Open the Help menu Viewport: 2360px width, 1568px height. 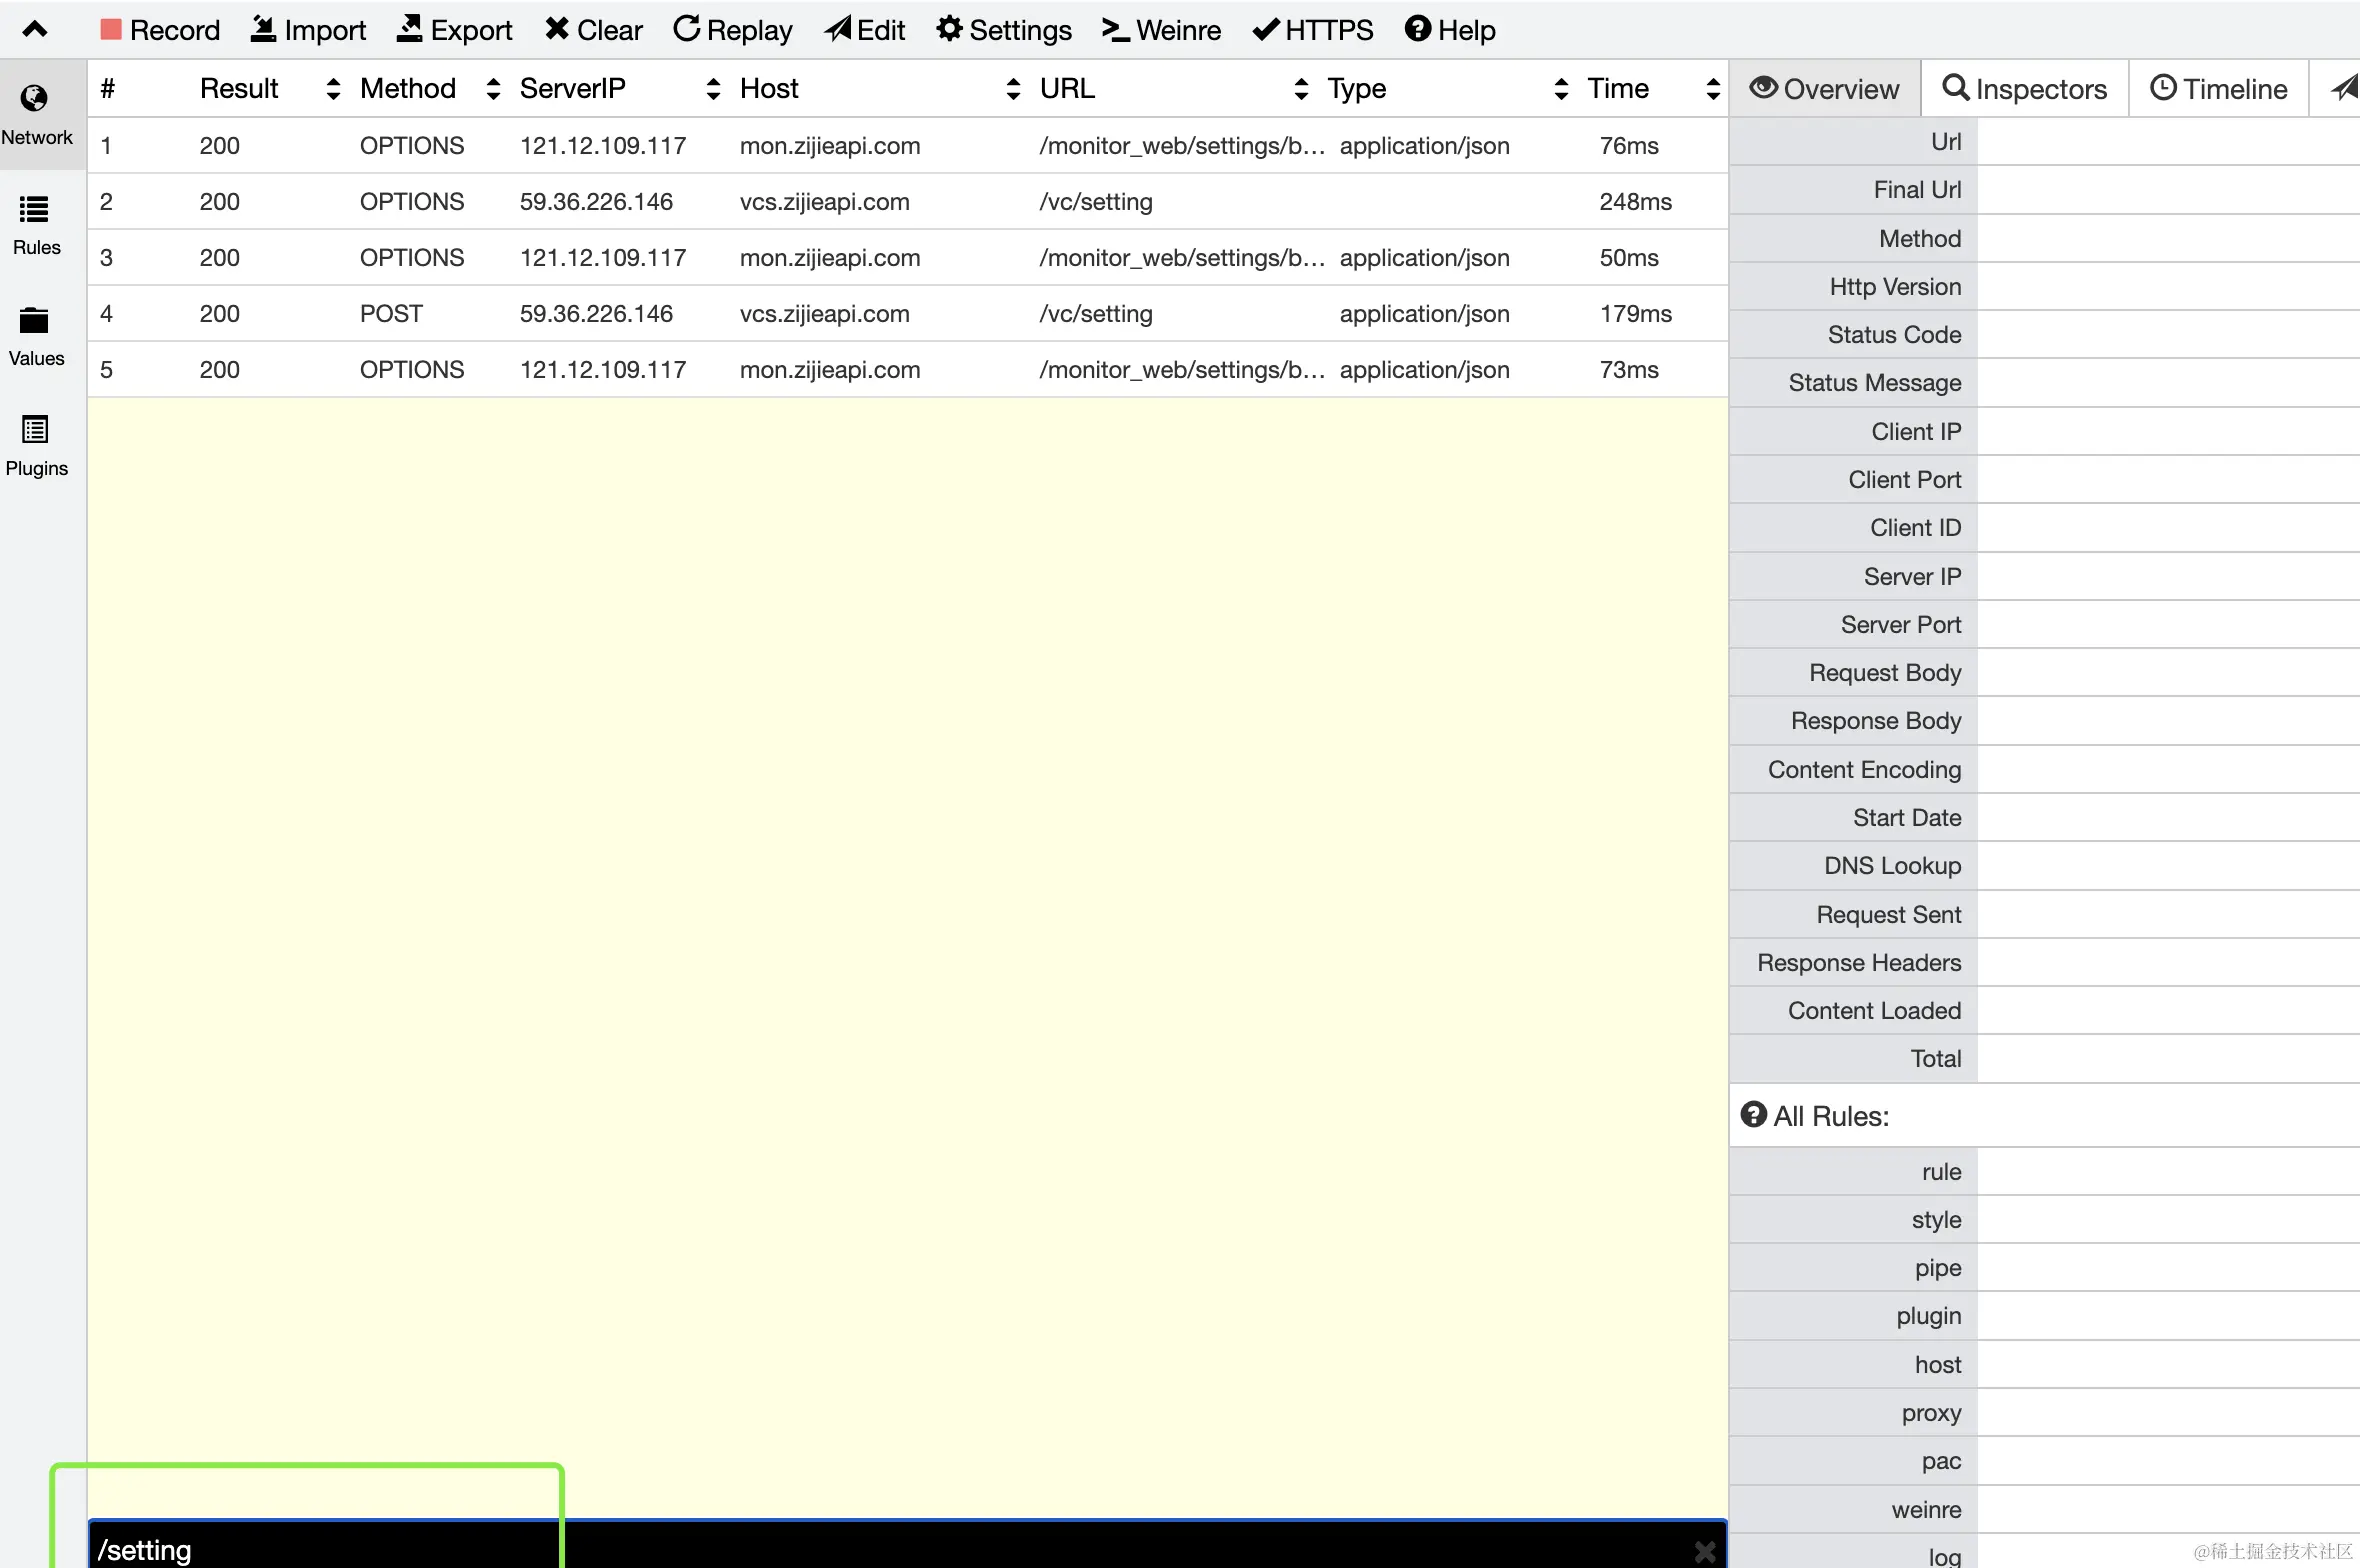pos(1450,30)
